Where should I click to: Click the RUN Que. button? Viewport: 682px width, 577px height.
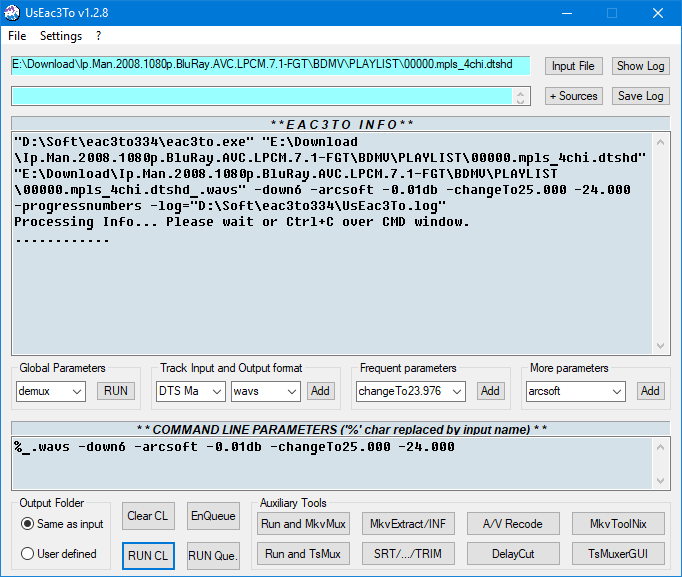click(x=213, y=556)
